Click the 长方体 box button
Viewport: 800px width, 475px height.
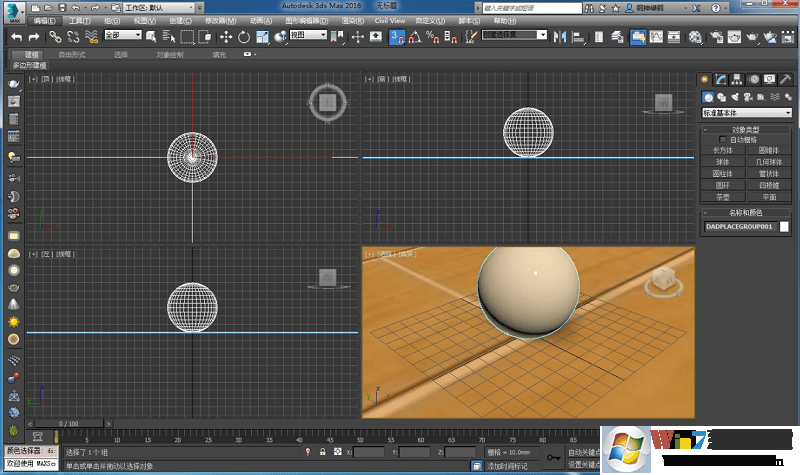tap(723, 150)
